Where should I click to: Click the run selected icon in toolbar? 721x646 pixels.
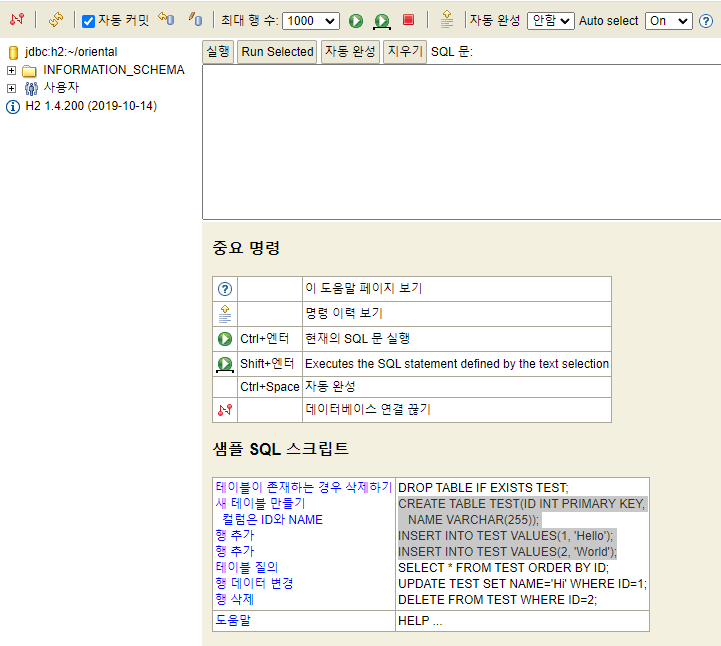[382, 21]
